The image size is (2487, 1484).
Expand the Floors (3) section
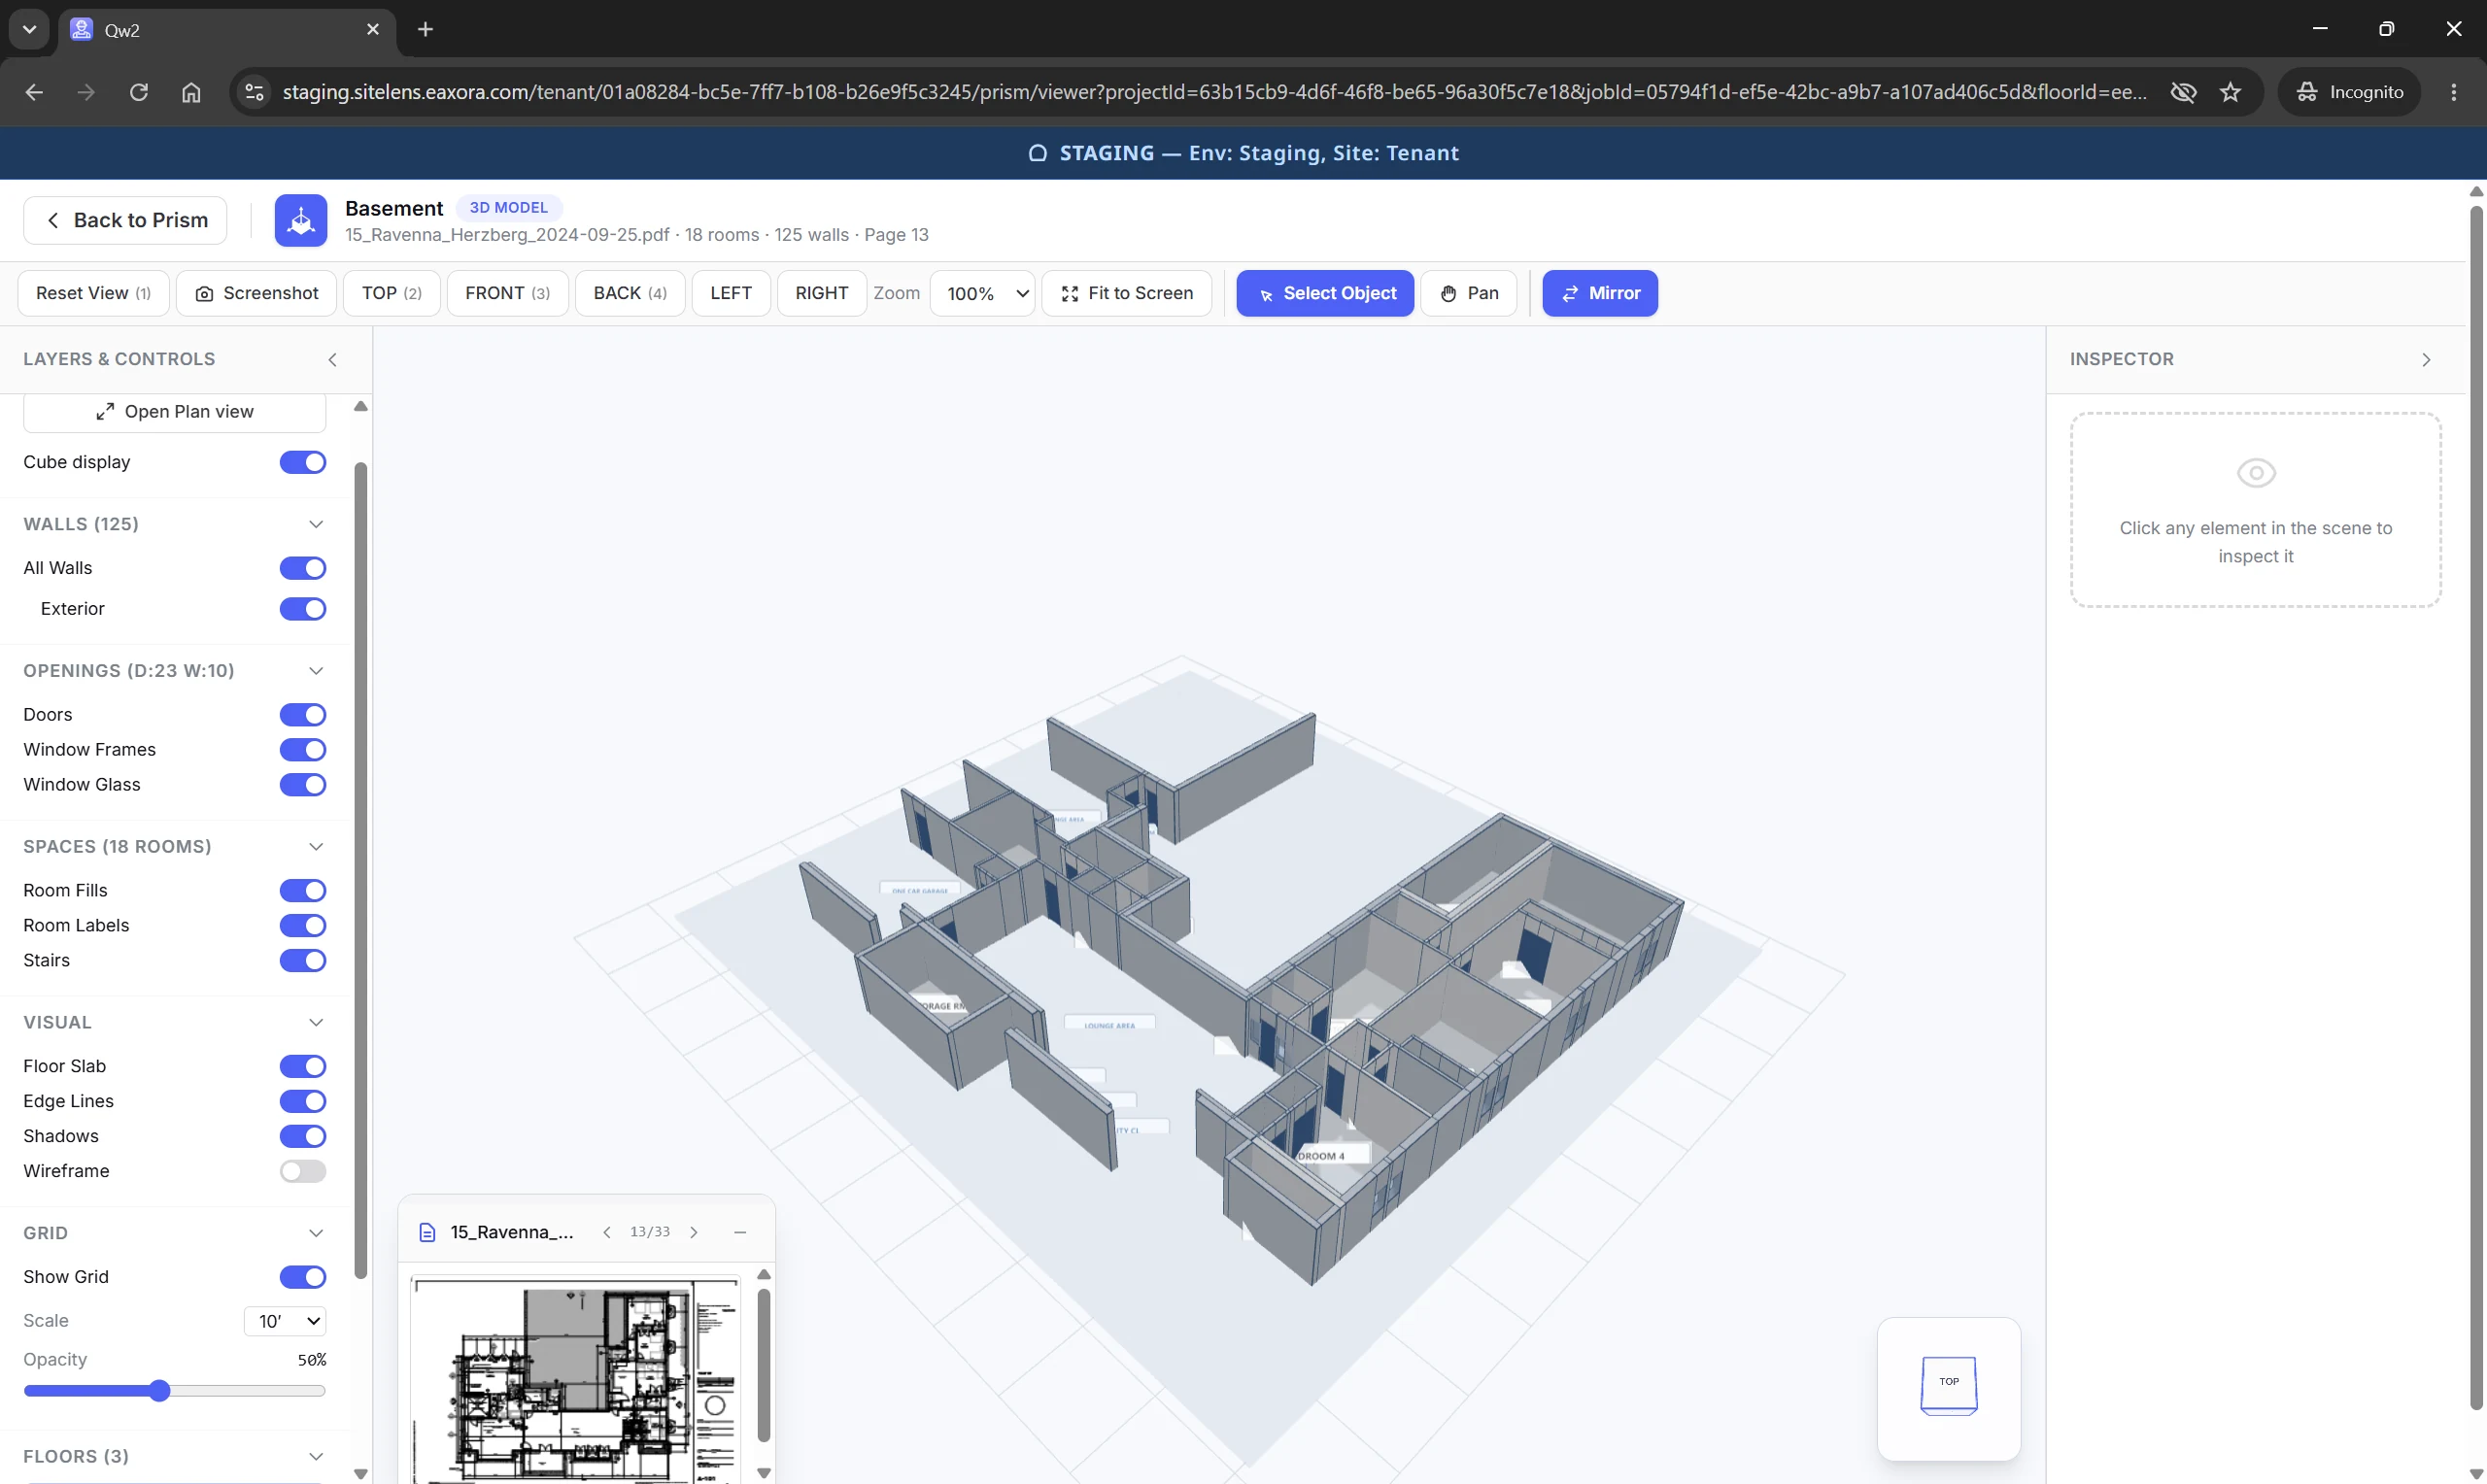coord(316,1457)
